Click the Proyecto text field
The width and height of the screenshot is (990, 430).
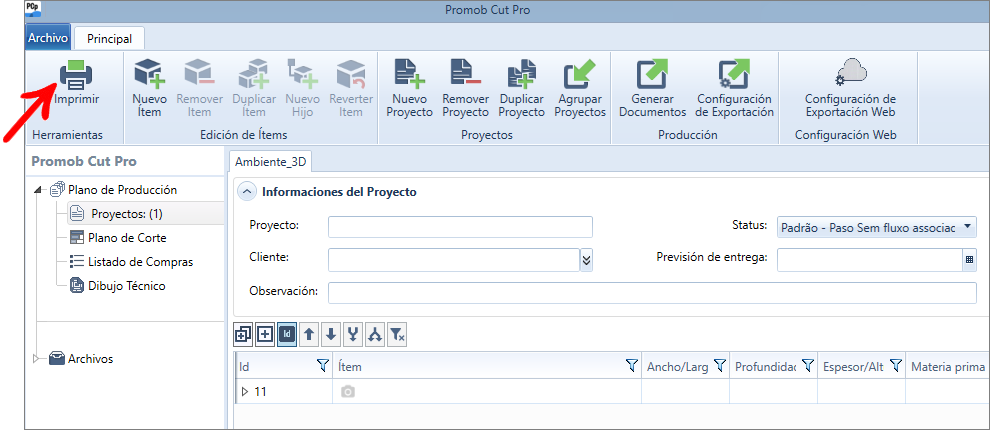(460, 227)
